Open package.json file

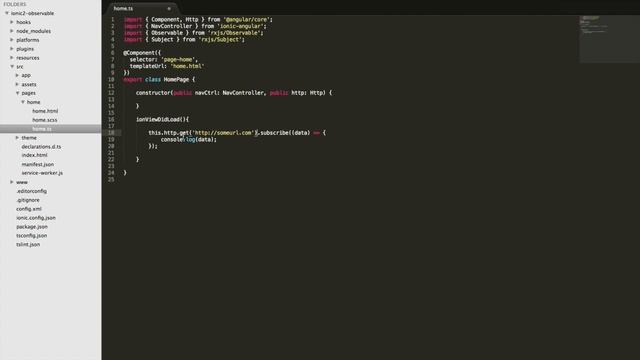tap(32, 227)
